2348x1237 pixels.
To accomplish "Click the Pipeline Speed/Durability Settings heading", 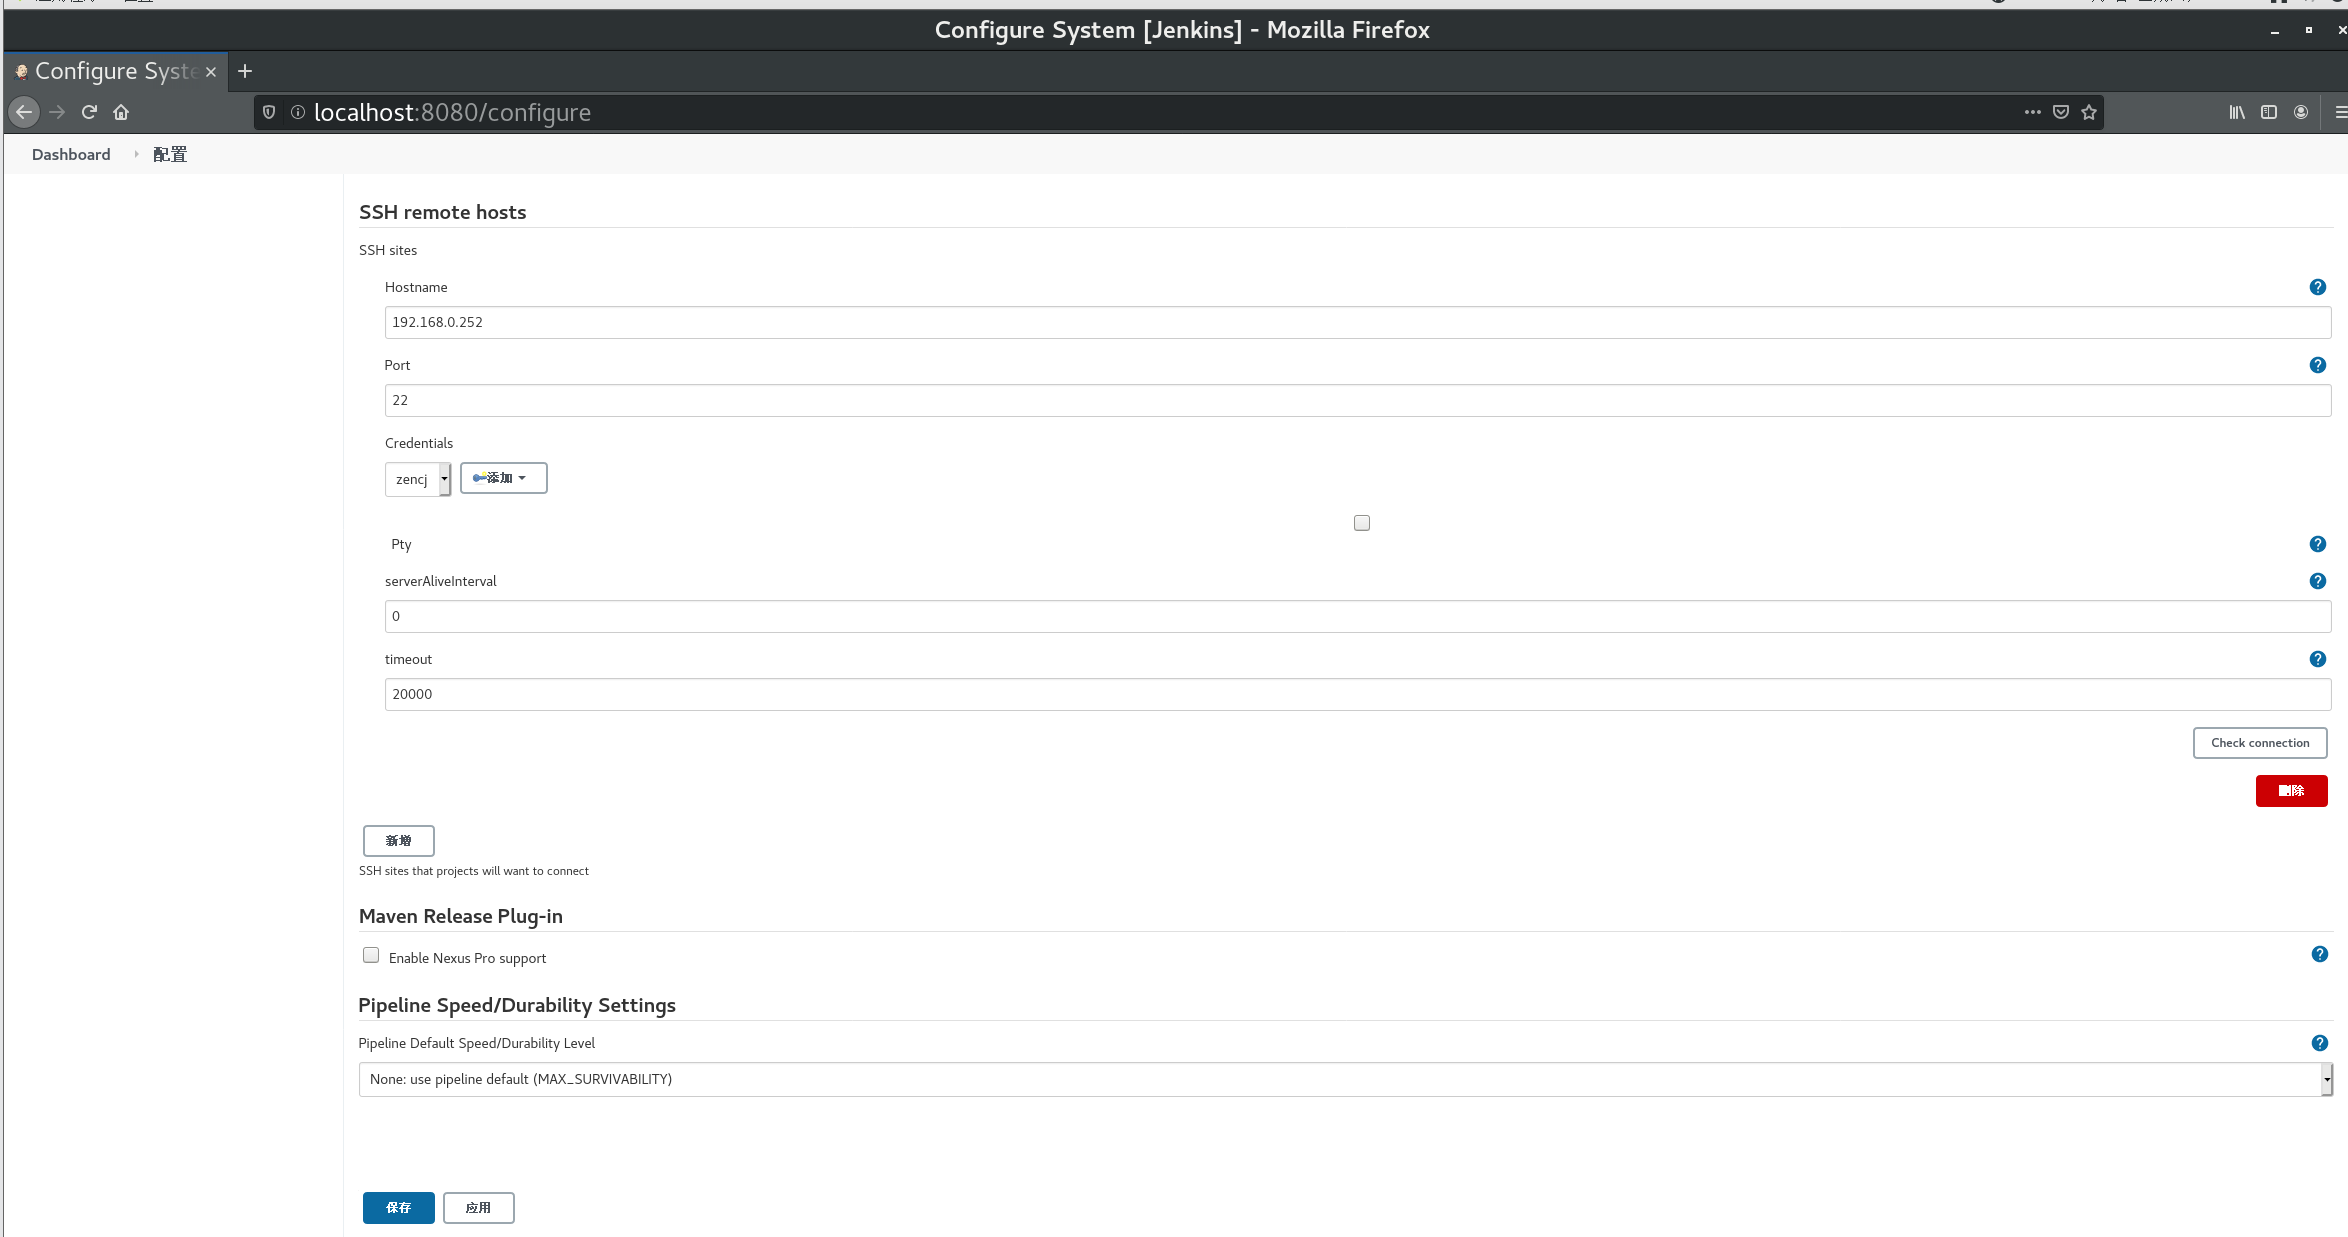I will (x=516, y=1005).
